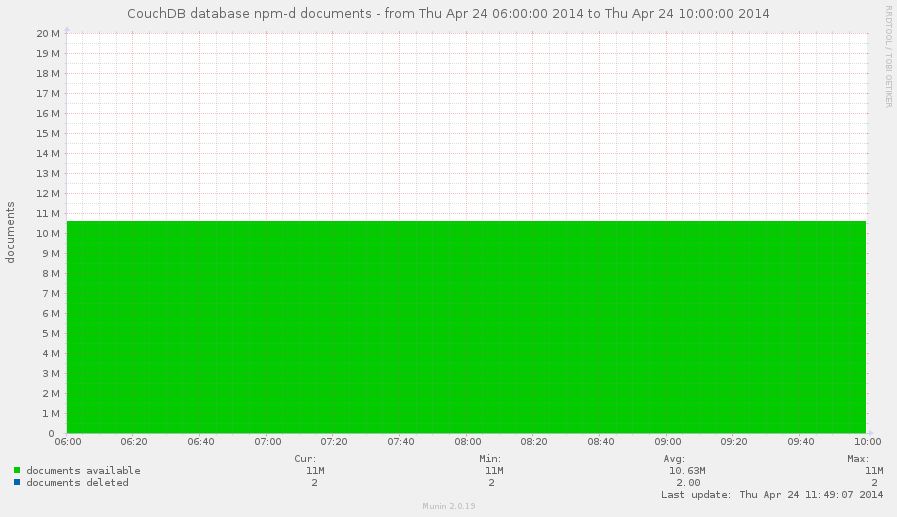
Task: Click the blue documents deleted legend swatch
Action: pyautogui.click(x=17, y=483)
